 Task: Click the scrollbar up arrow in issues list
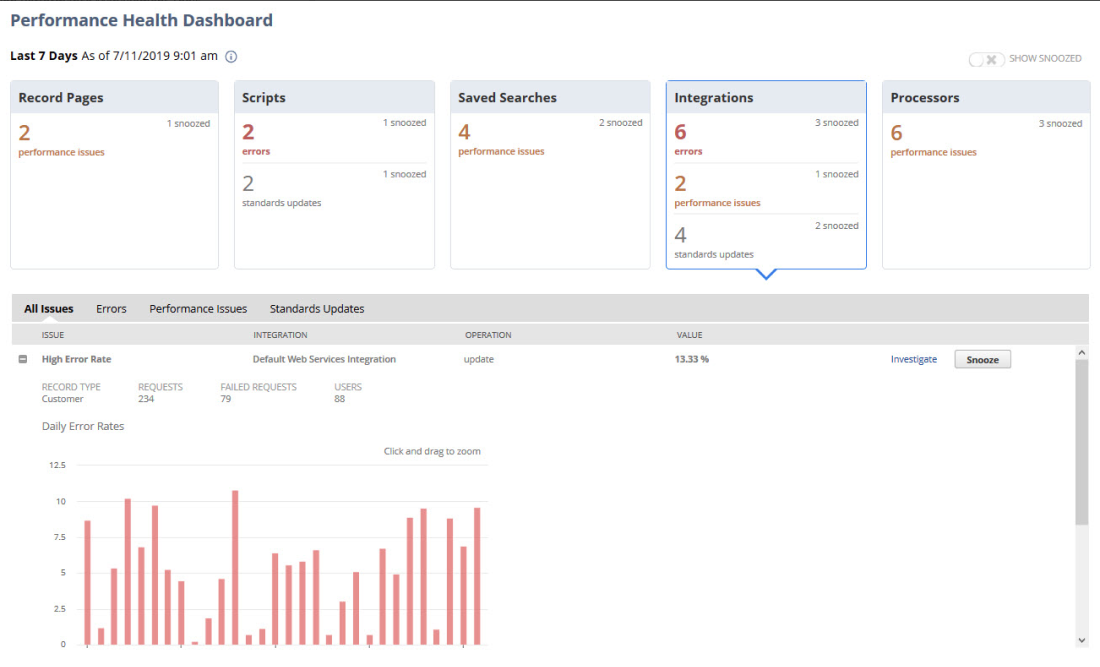(1081, 352)
